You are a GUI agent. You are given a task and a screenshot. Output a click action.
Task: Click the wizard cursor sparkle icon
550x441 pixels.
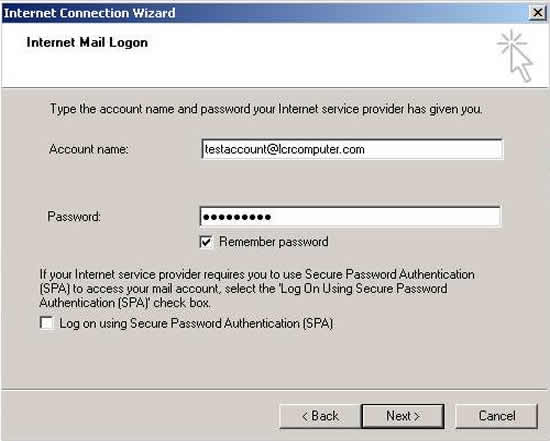coord(515,56)
